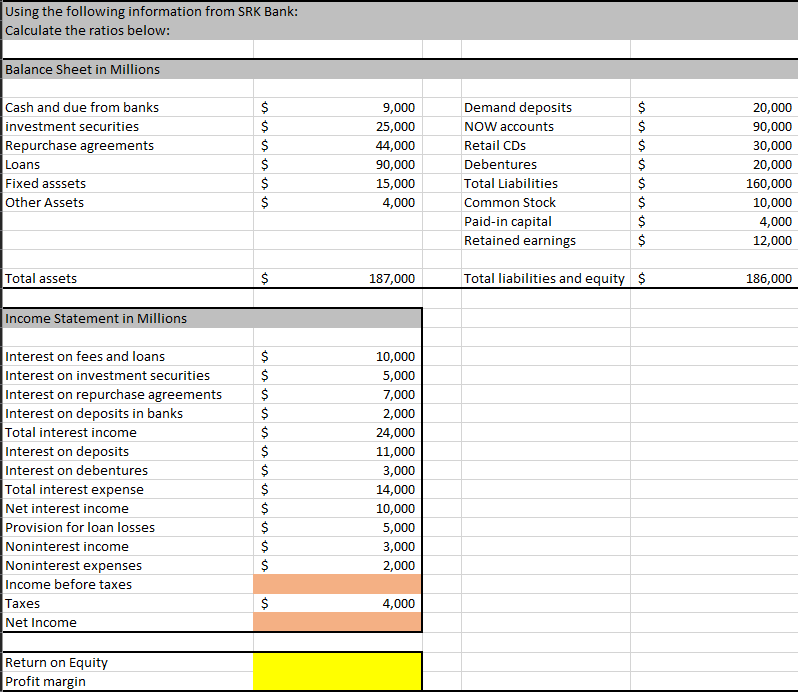Click the 4,000 Other Assets value

point(338,203)
